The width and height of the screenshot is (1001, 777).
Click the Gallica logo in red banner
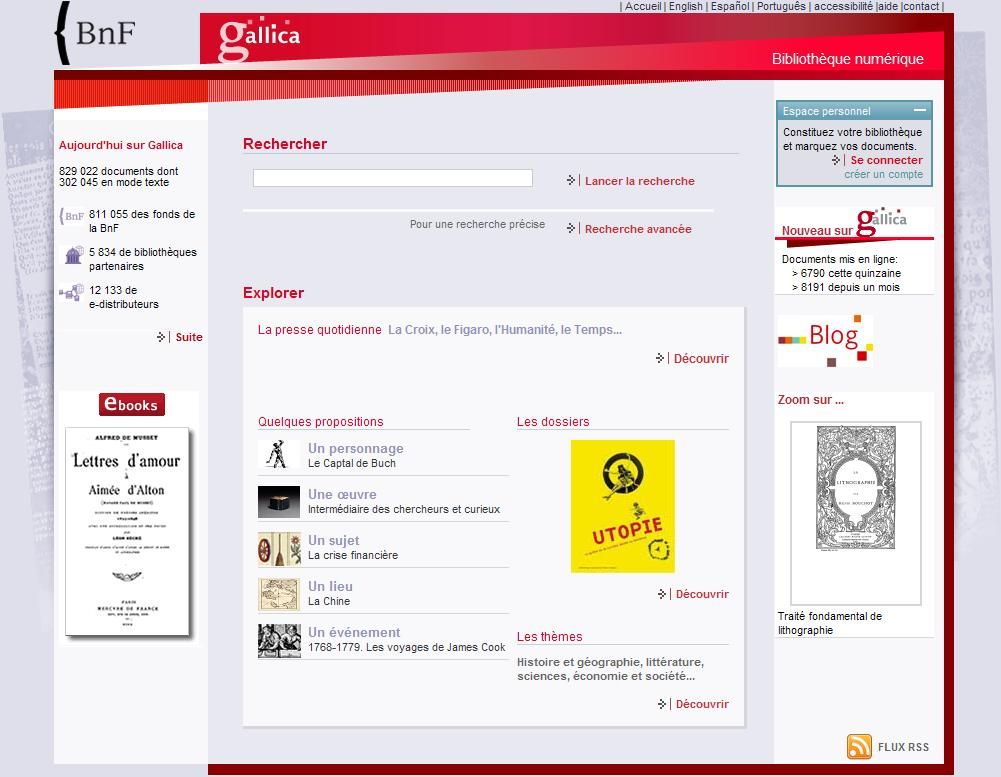tap(259, 39)
